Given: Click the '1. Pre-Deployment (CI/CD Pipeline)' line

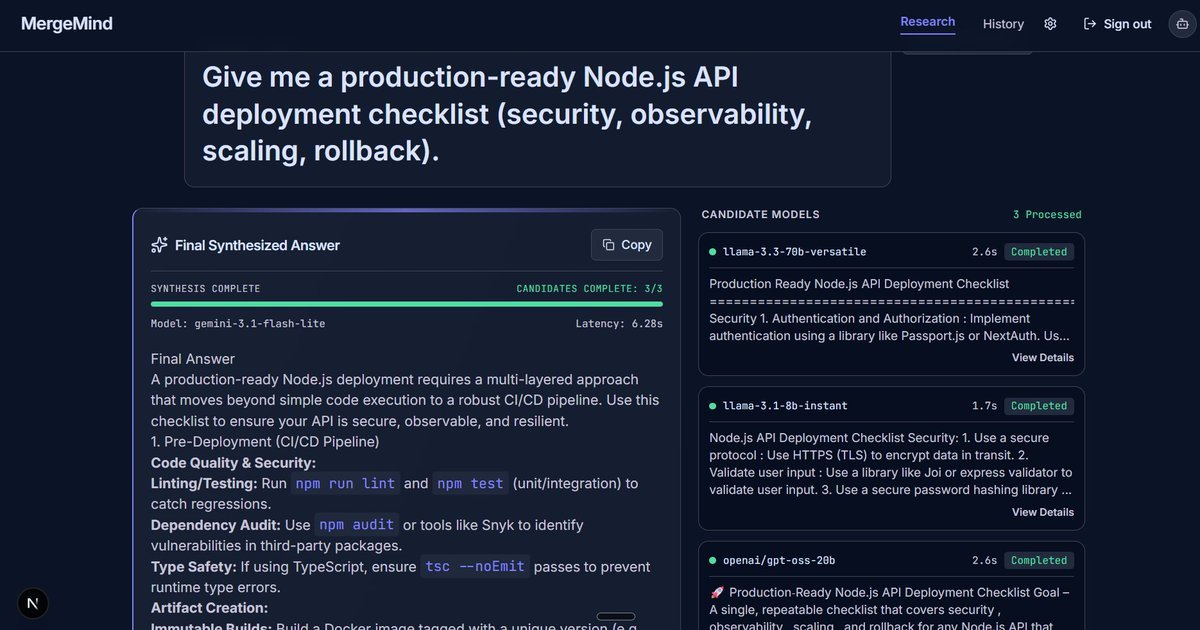Looking at the screenshot, I should [x=265, y=441].
